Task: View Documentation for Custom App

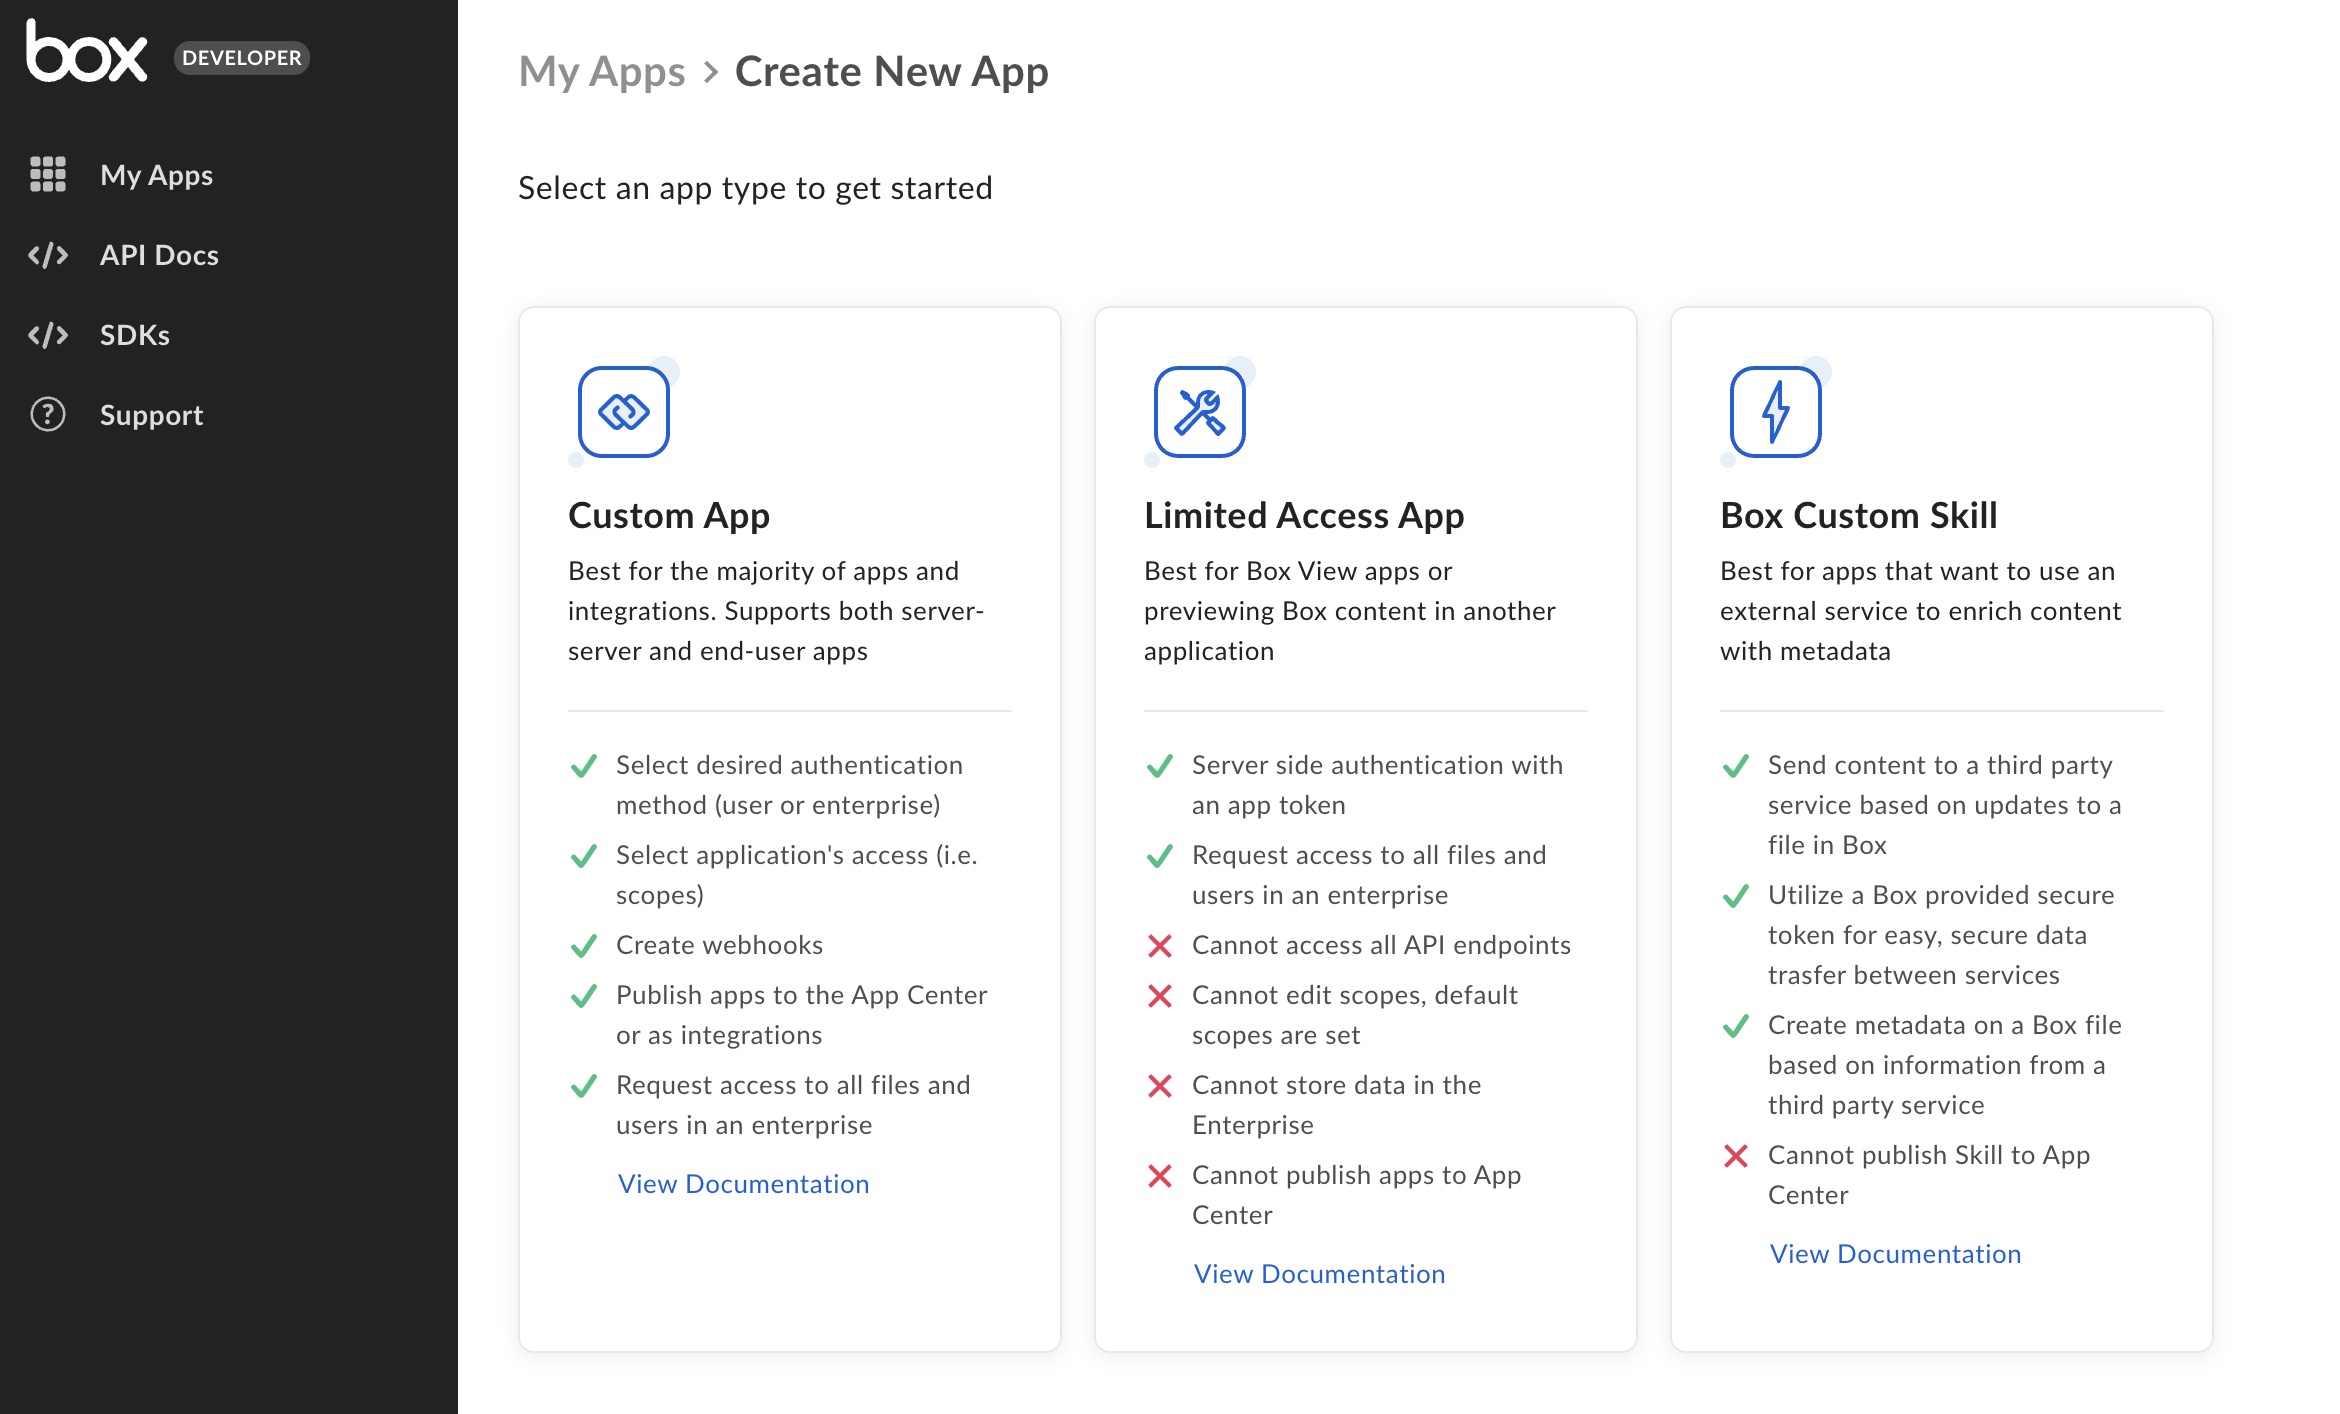Action: pos(743,1184)
